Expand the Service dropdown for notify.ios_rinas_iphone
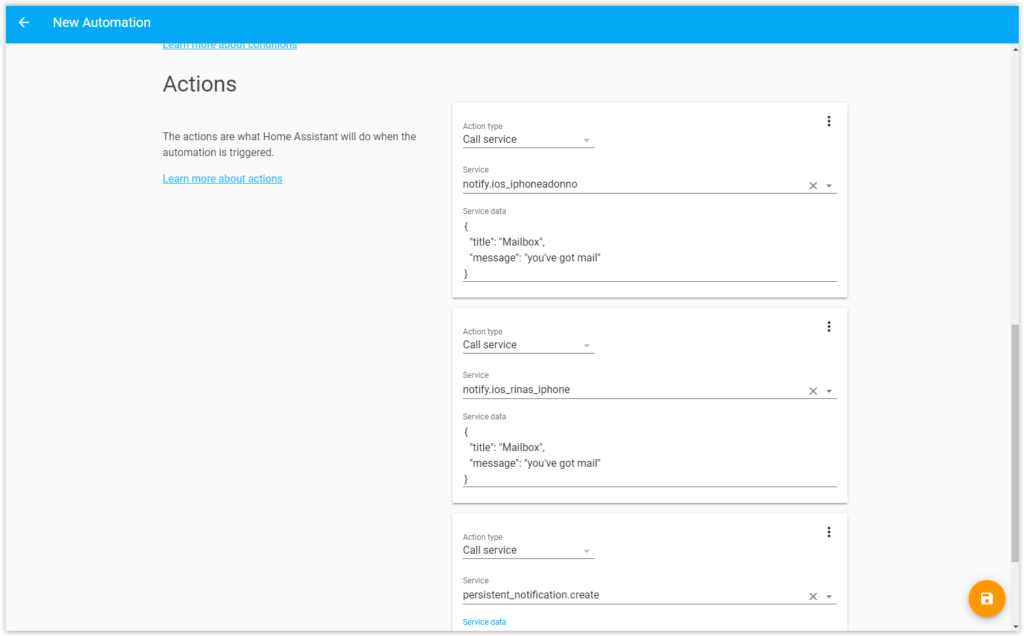This screenshot has height=636, width=1024. pos(831,390)
